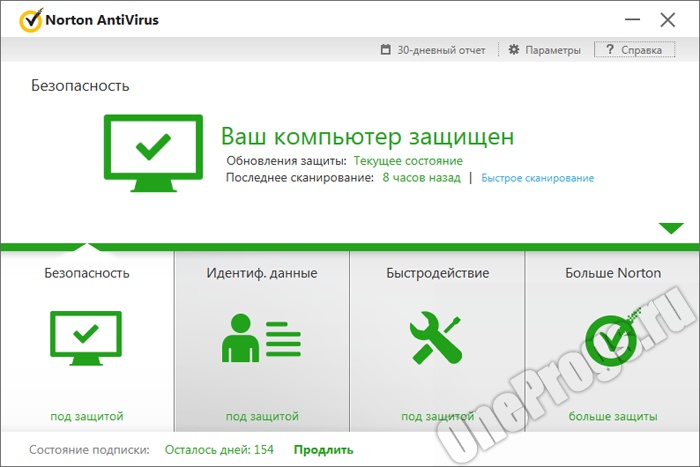Screen dimensions: 700x467
Task: Click the Осталось дней: 154 subscription status
Action: 219,450
